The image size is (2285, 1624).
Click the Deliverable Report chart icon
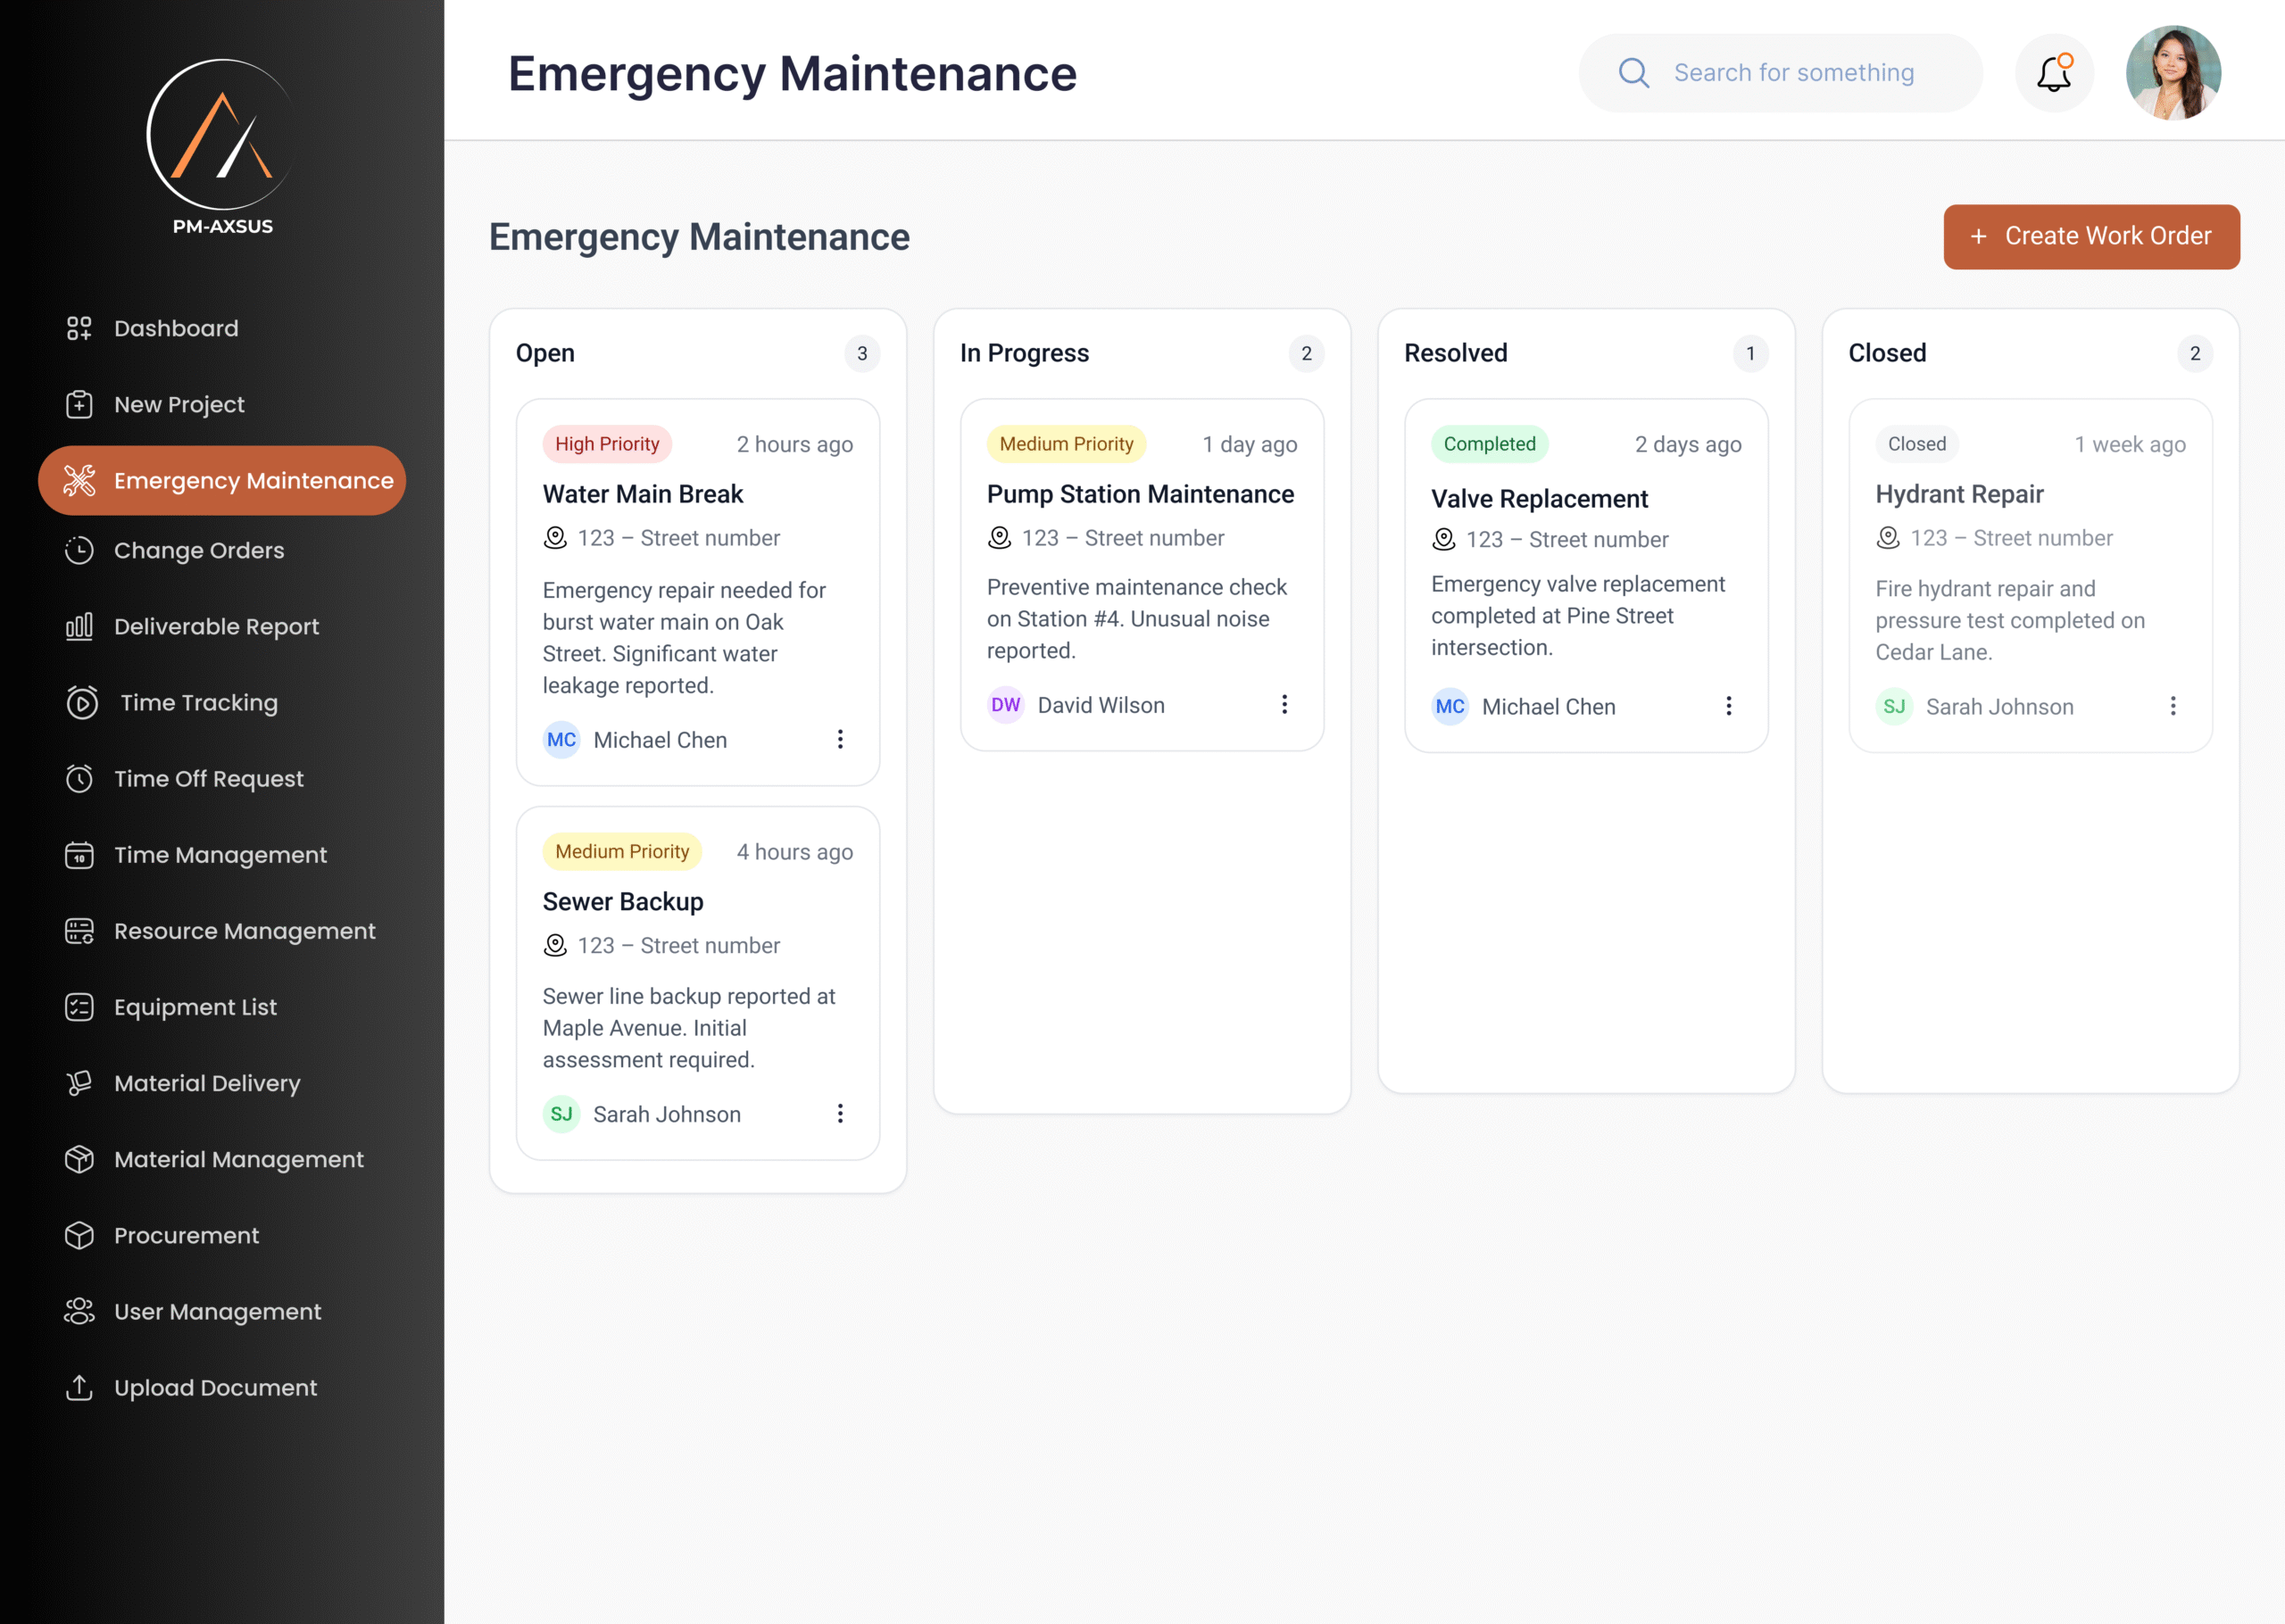pyautogui.click(x=79, y=627)
